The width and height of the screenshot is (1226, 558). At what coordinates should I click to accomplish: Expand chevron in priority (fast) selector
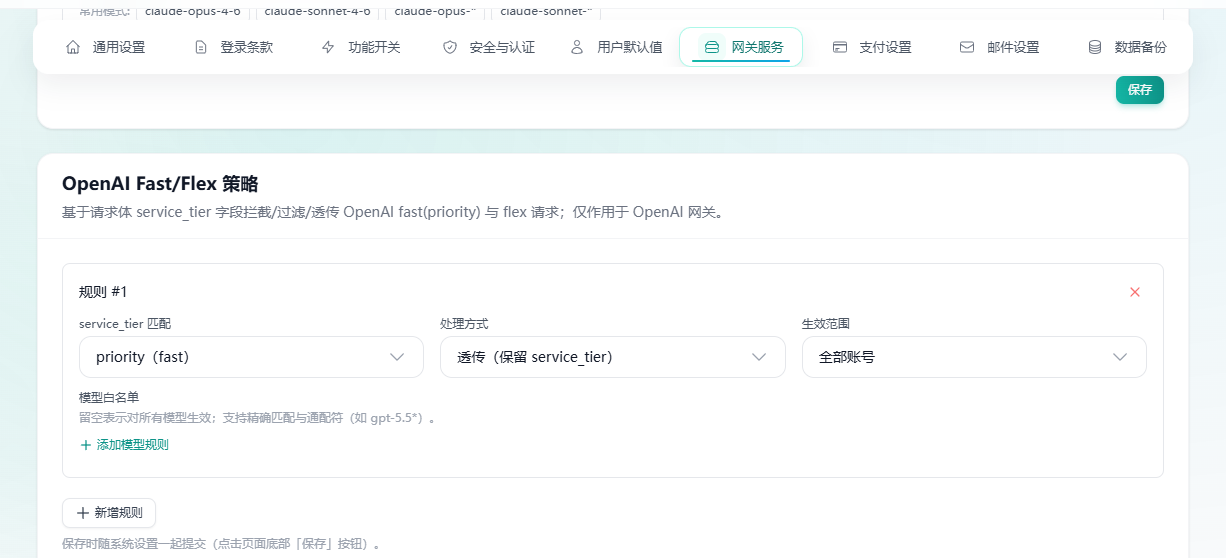pyautogui.click(x=397, y=357)
